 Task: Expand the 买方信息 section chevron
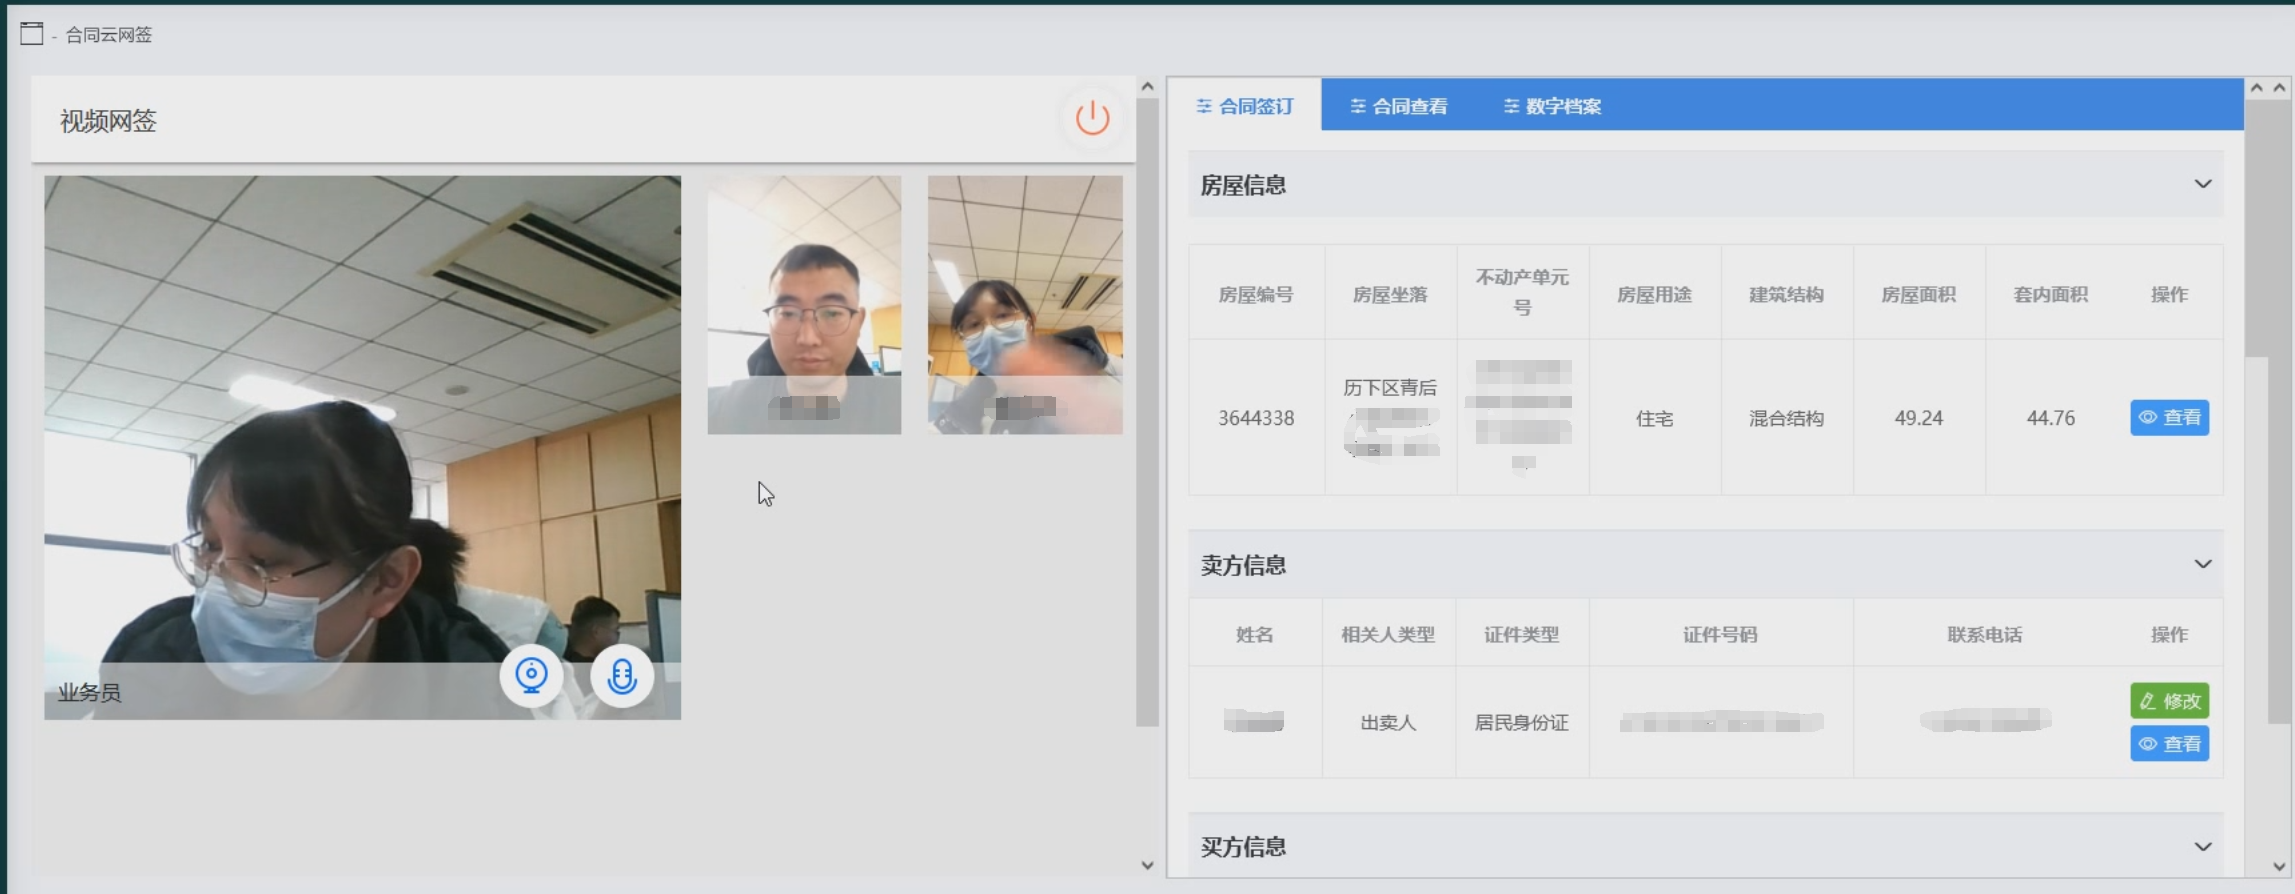coord(2202,847)
